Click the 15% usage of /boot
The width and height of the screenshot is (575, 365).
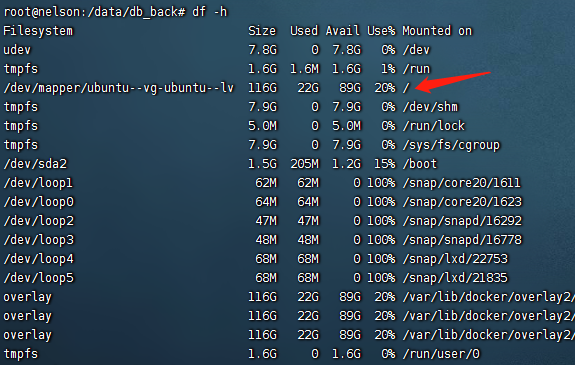click(385, 164)
